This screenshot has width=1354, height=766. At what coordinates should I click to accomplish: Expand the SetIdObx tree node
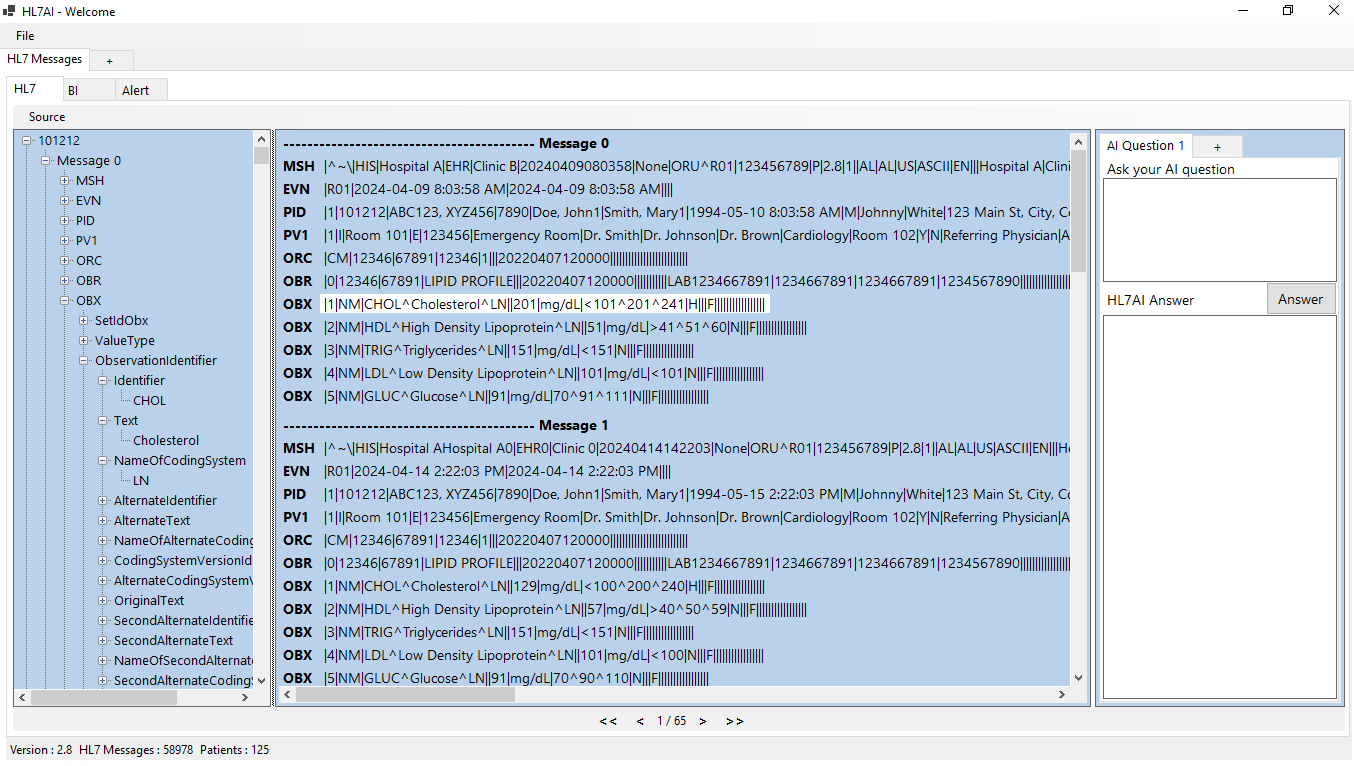(84, 321)
